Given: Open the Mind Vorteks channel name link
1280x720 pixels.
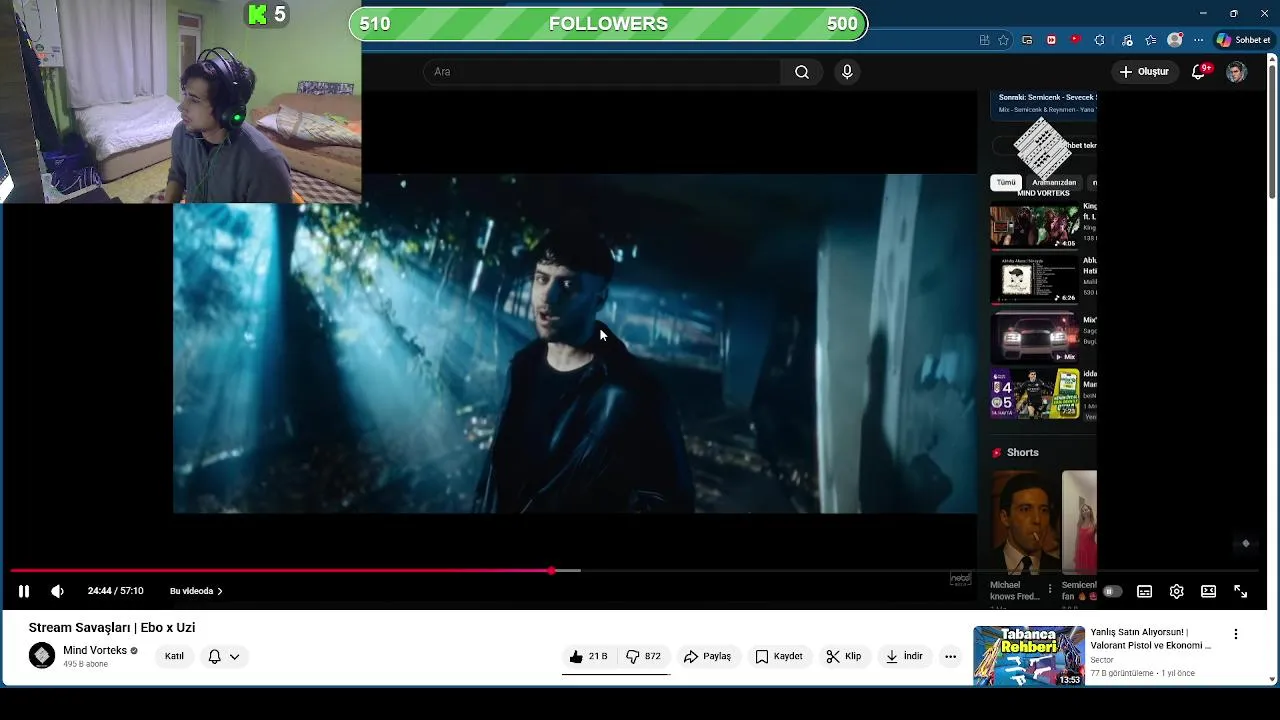Looking at the screenshot, I should tap(95, 650).
